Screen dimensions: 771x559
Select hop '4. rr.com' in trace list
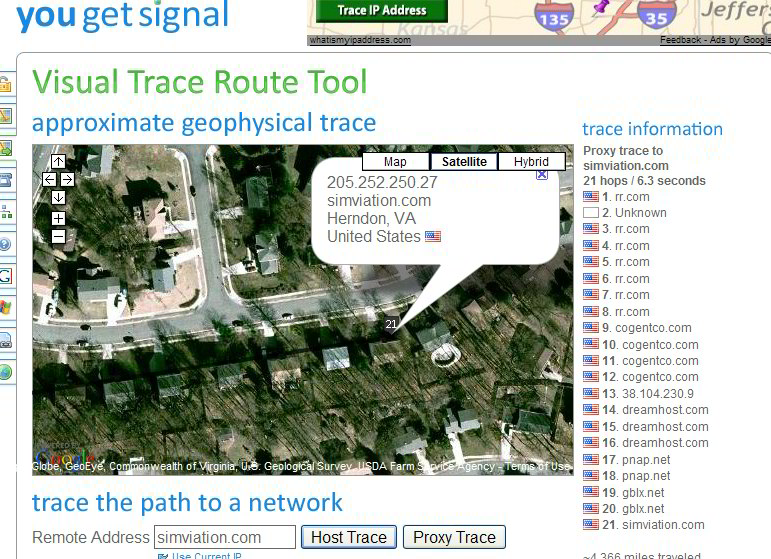[x=625, y=245]
